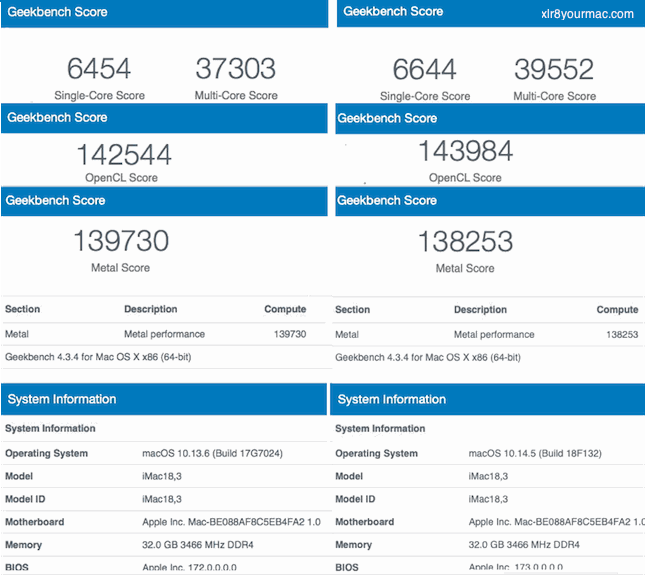
Task: Click the 37303 multi-core score value
Action: tap(235, 68)
